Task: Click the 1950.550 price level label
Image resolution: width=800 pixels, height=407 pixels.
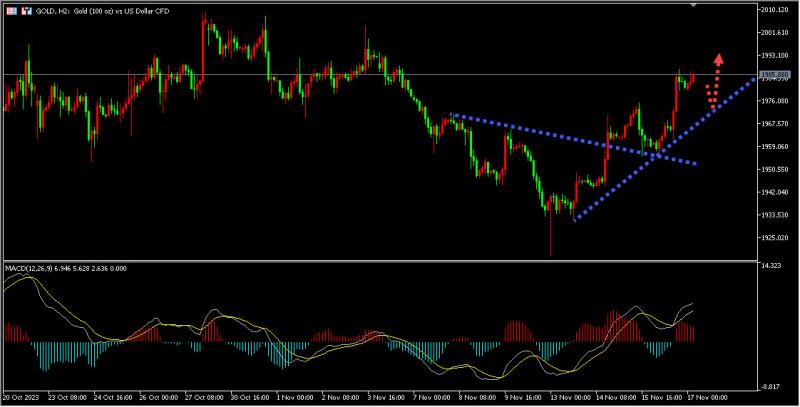Action: pos(774,169)
